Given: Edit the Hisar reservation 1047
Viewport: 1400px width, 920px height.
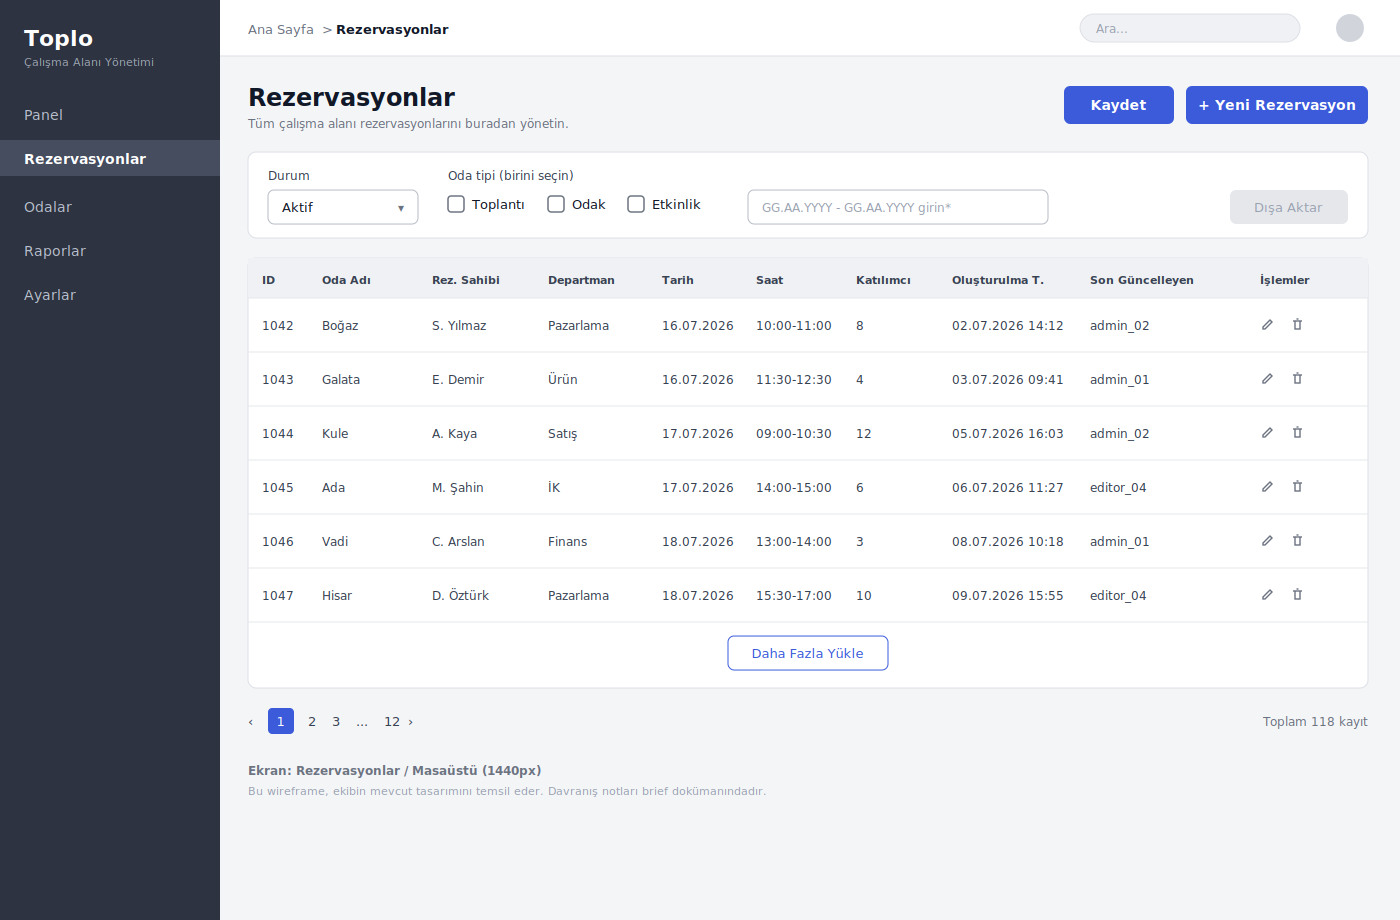Looking at the screenshot, I should click(x=1267, y=595).
